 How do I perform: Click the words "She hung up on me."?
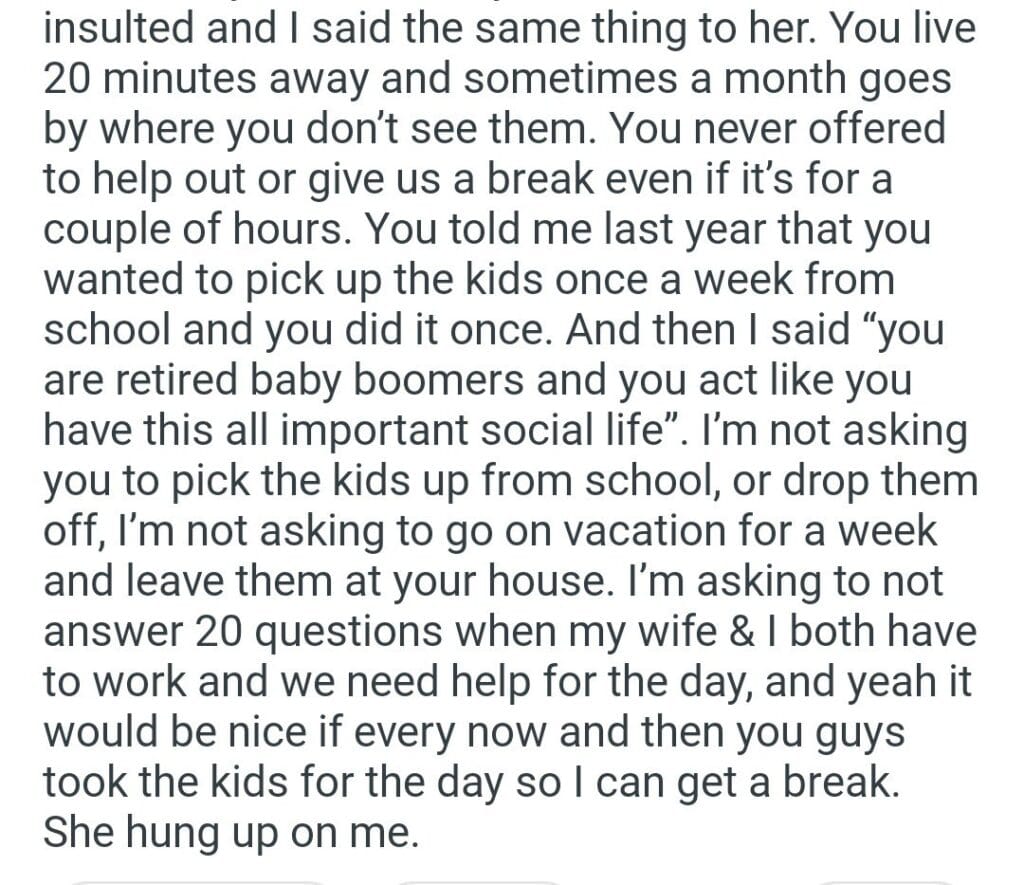(229, 831)
